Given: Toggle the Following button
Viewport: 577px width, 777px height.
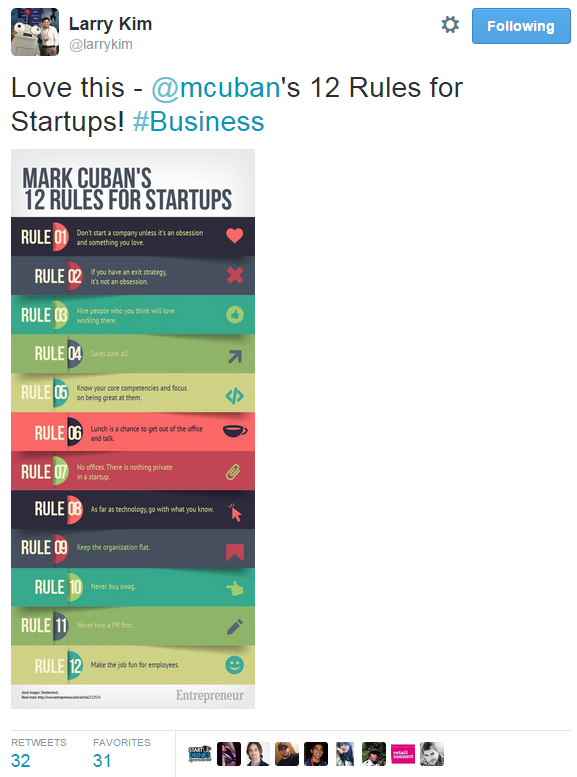Looking at the screenshot, I should [x=521, y=26].
